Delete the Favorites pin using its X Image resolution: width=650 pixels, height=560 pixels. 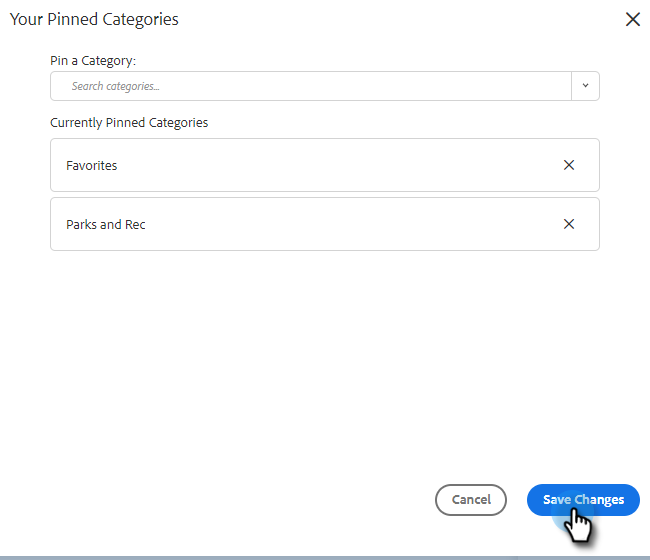coord(569,165)
